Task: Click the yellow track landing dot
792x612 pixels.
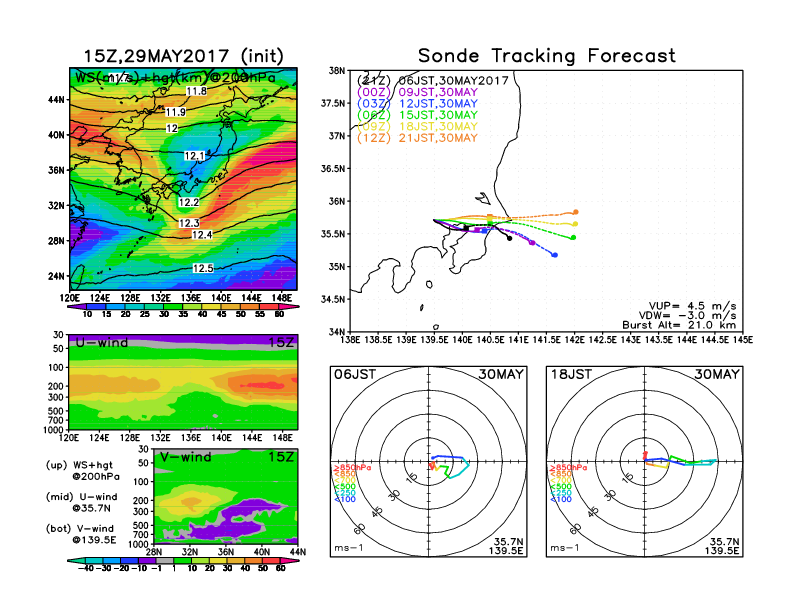Action: [575, 224]
